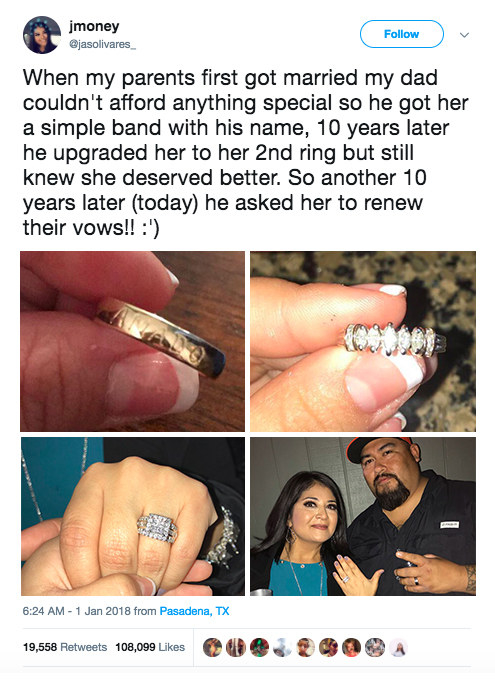Click the Follow button
Viewport: 495px width, 683px height.
(401, 34)
